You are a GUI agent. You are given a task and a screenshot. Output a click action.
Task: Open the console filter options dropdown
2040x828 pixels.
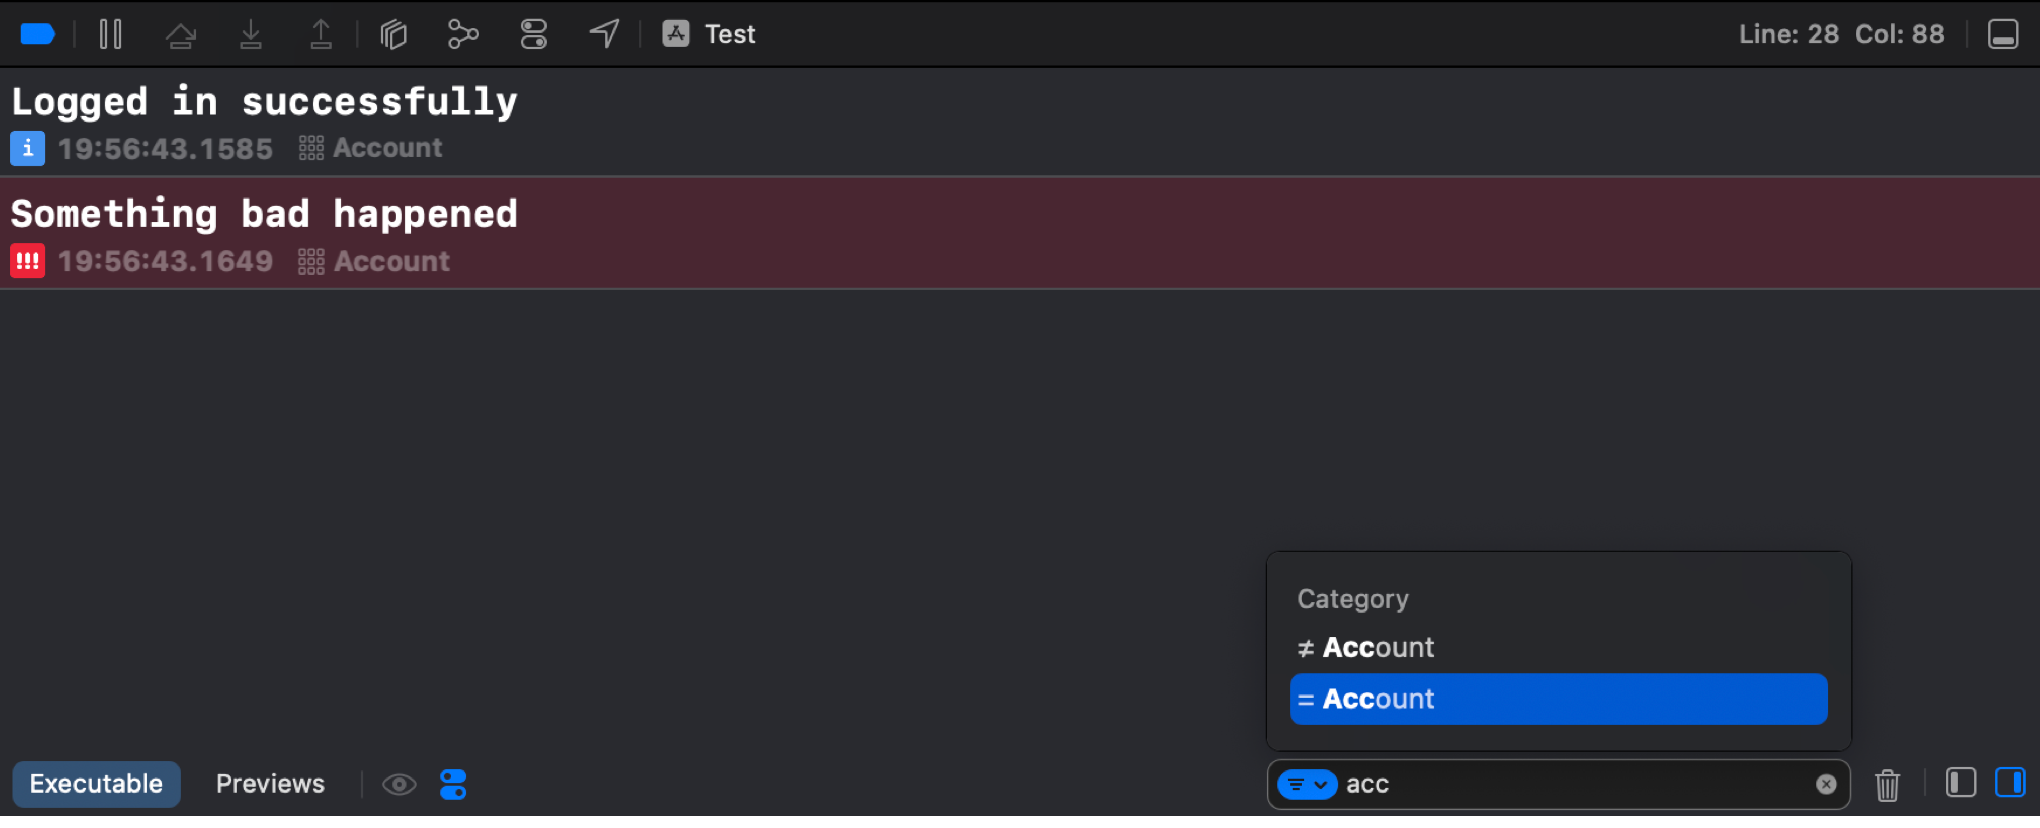[1307, 785]
